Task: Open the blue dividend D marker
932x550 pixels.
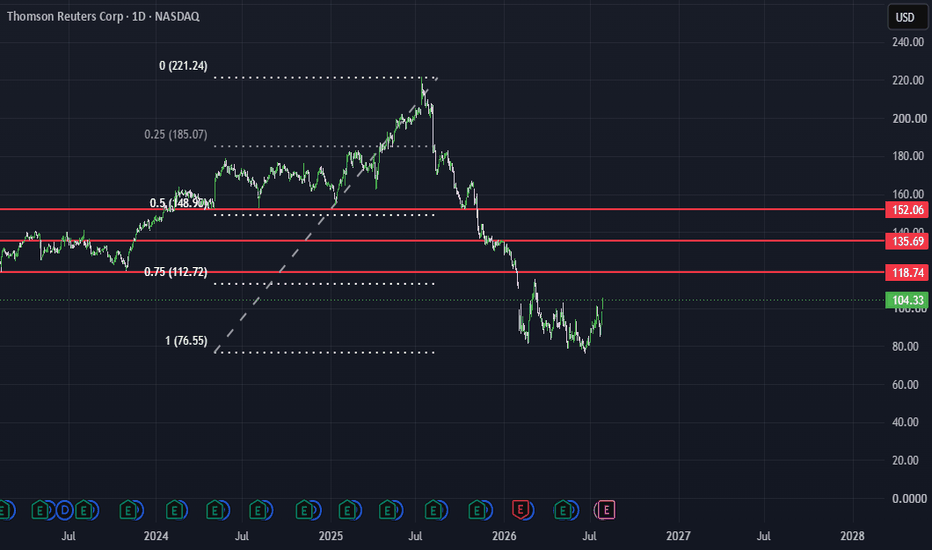Action: coord(65,510)
